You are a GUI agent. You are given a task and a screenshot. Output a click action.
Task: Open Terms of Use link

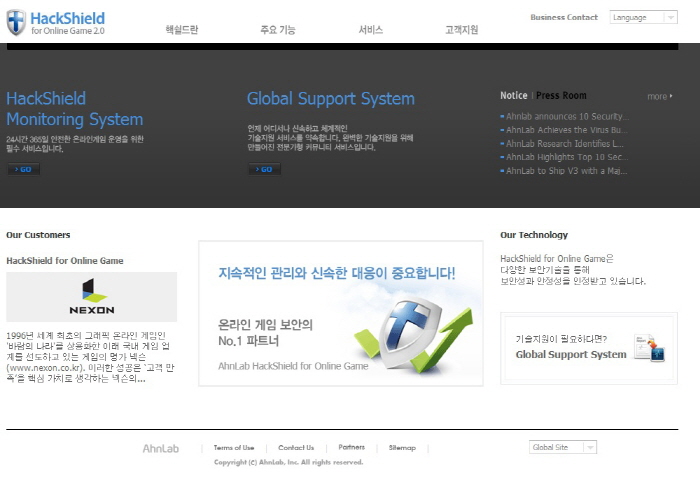(x=234, y=448)
